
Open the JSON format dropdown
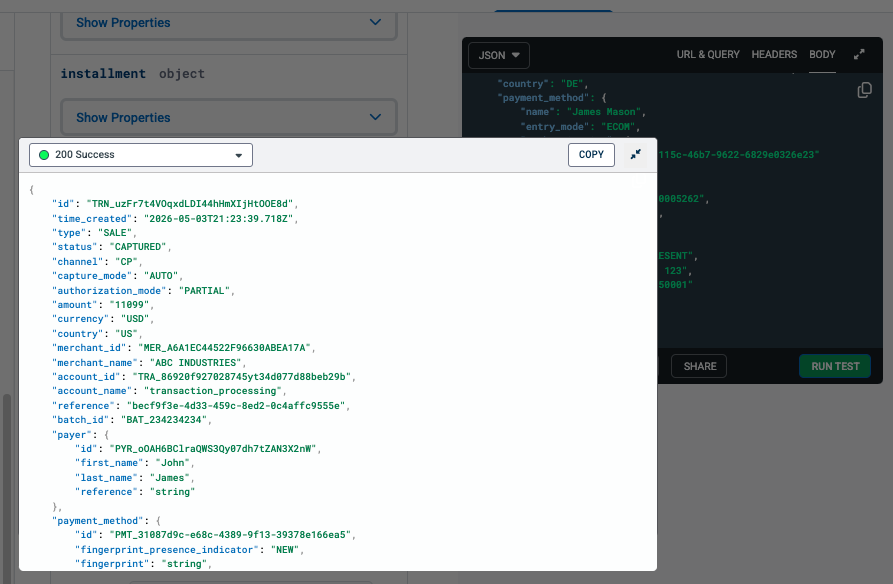[x=499, y=55]
